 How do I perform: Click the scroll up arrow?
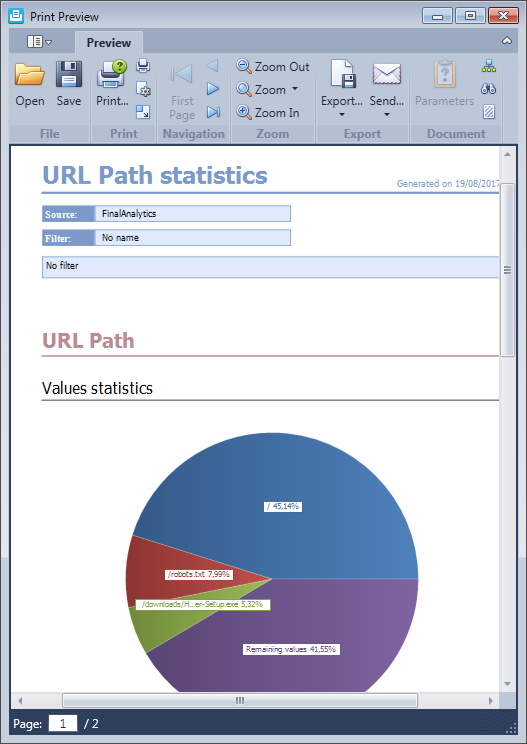tap(507, 154)
